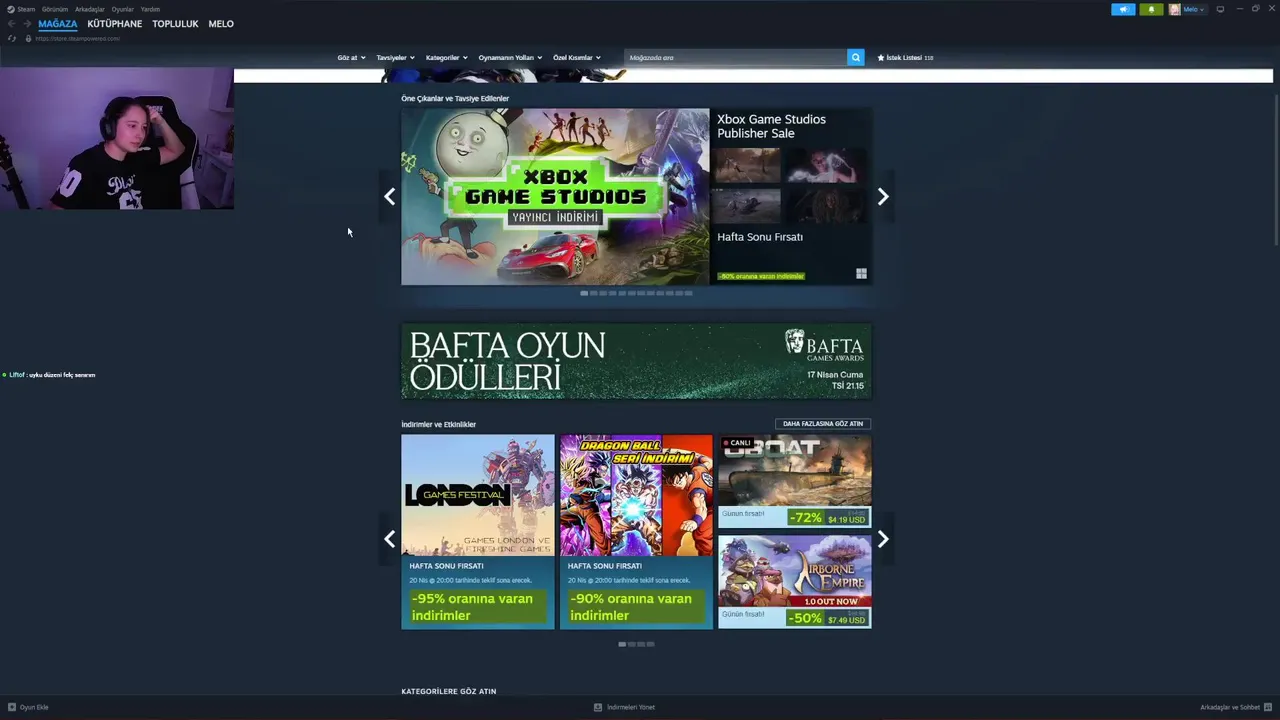This screenshot has height=720, width=1280.
Task: Expand the Göz at dropdown
Action: pyautogui.click(x=351, y=58)
